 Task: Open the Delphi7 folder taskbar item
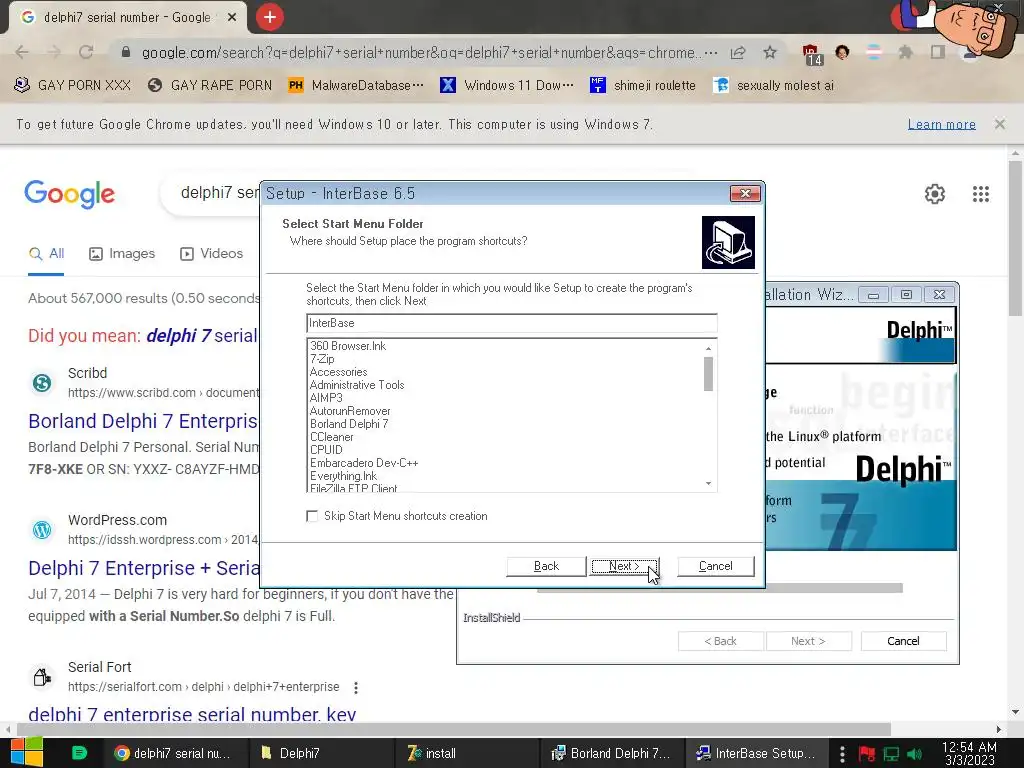click(321, 753)
